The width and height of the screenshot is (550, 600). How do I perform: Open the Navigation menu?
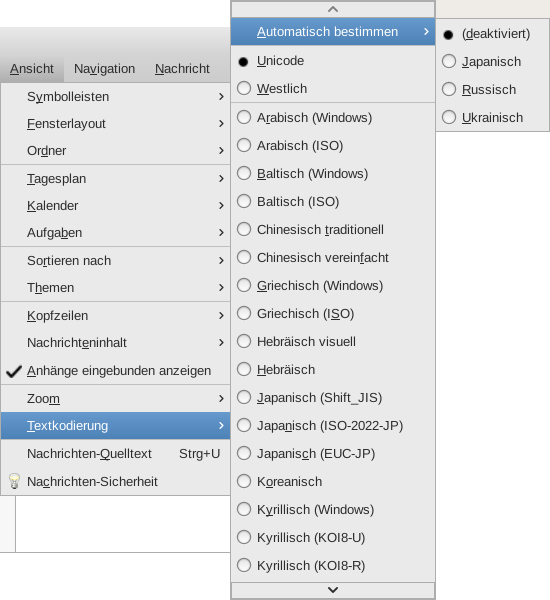pos(104,69)
